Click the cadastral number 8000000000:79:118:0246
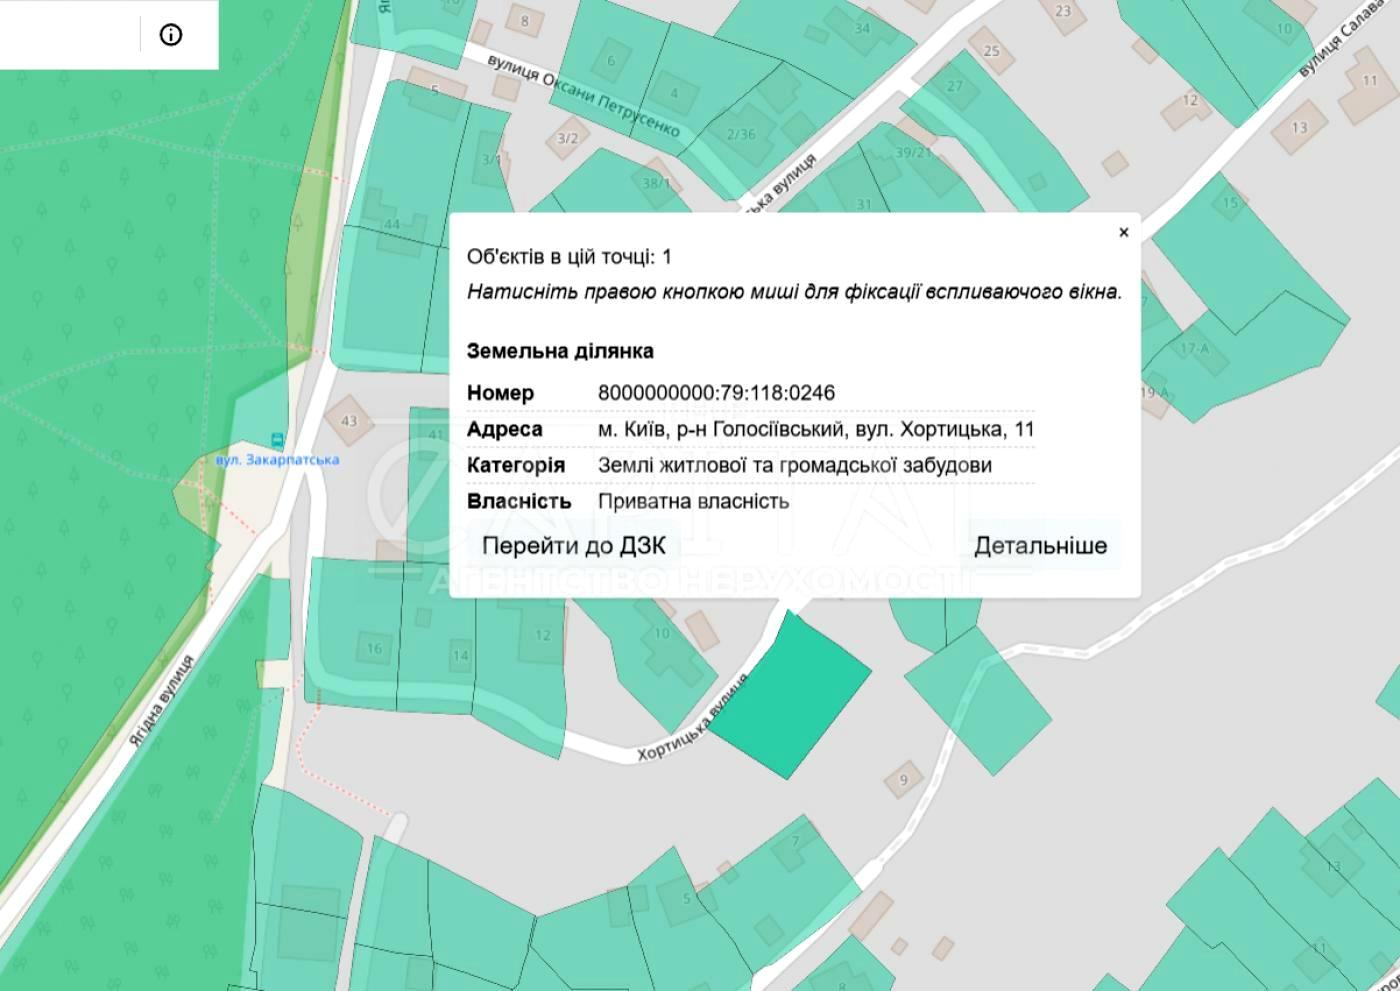Image resolution: width=1400 pixels, height=991 pixels. tap(716, 393)
